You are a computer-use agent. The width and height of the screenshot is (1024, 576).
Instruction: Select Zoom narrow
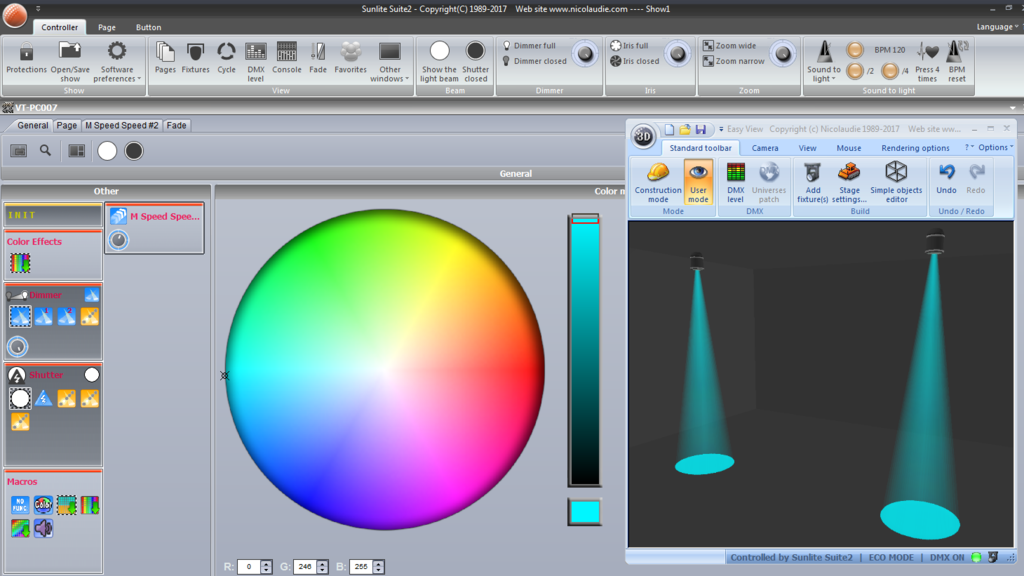coord(733,61)
